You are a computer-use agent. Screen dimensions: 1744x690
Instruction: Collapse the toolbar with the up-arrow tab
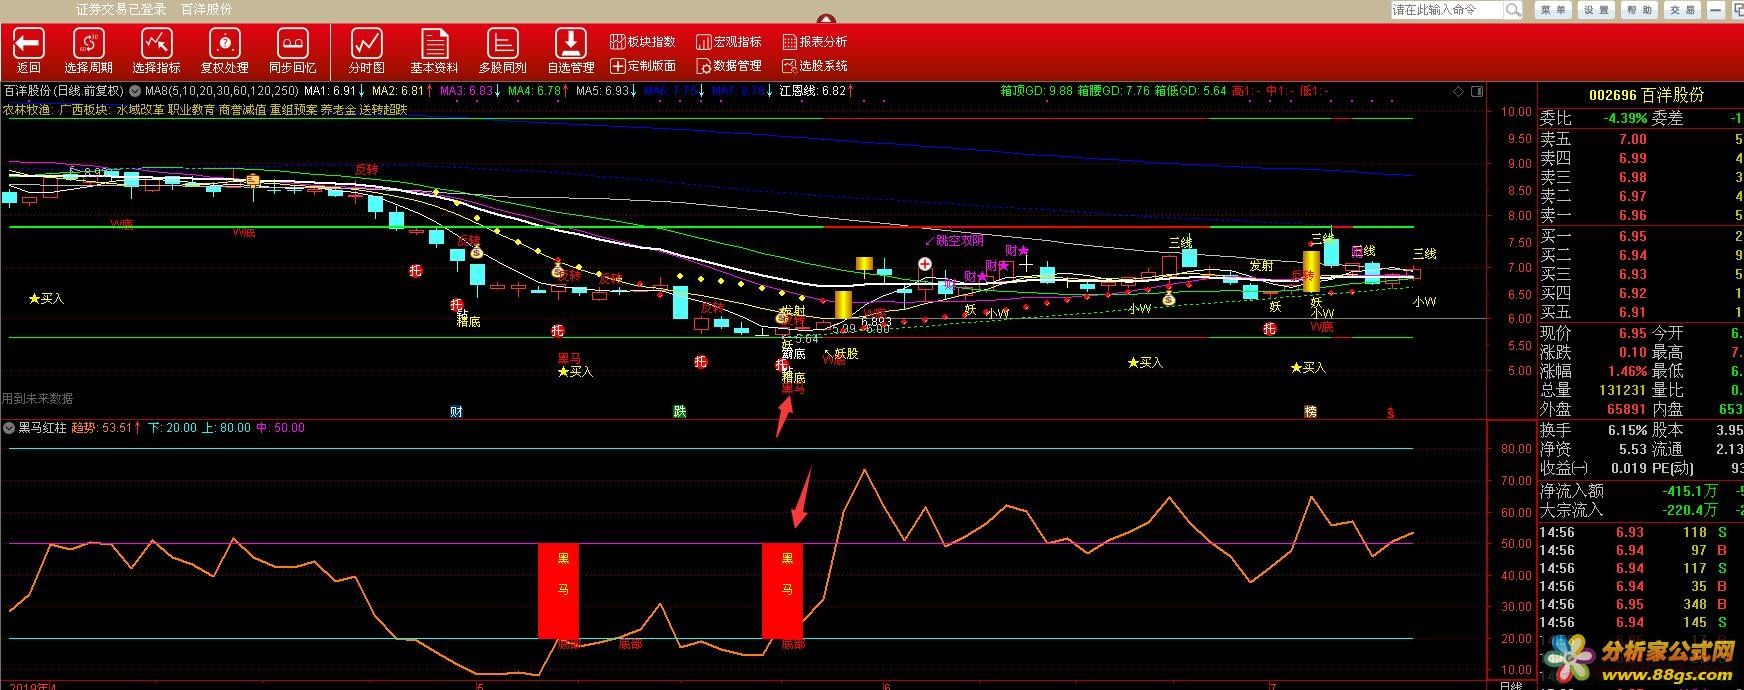tap(826, 18)
